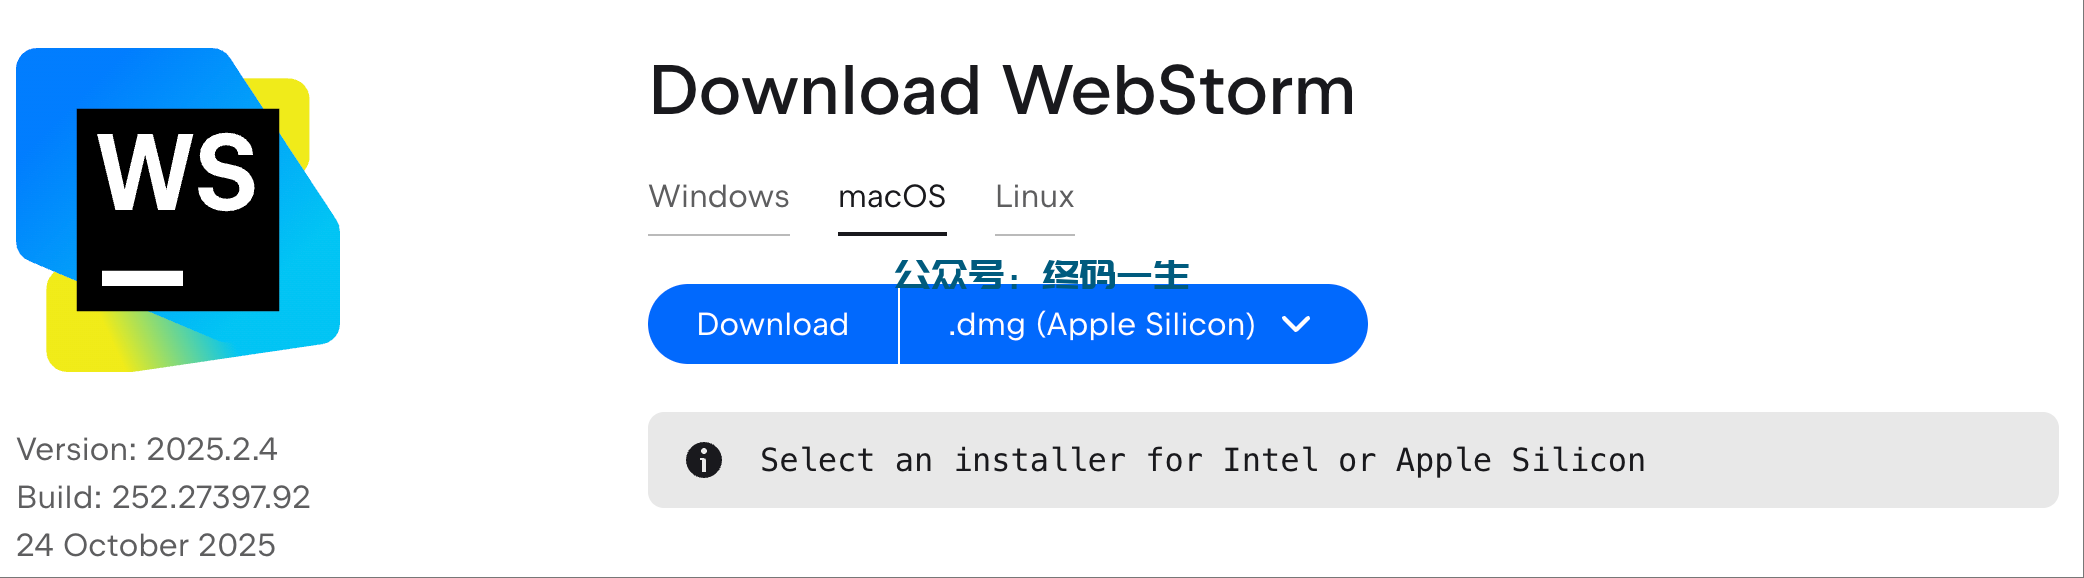Screen dimensions: 2084x578
Task: Click the Build: 252.27397.92 text
Action: pos(163,497)
